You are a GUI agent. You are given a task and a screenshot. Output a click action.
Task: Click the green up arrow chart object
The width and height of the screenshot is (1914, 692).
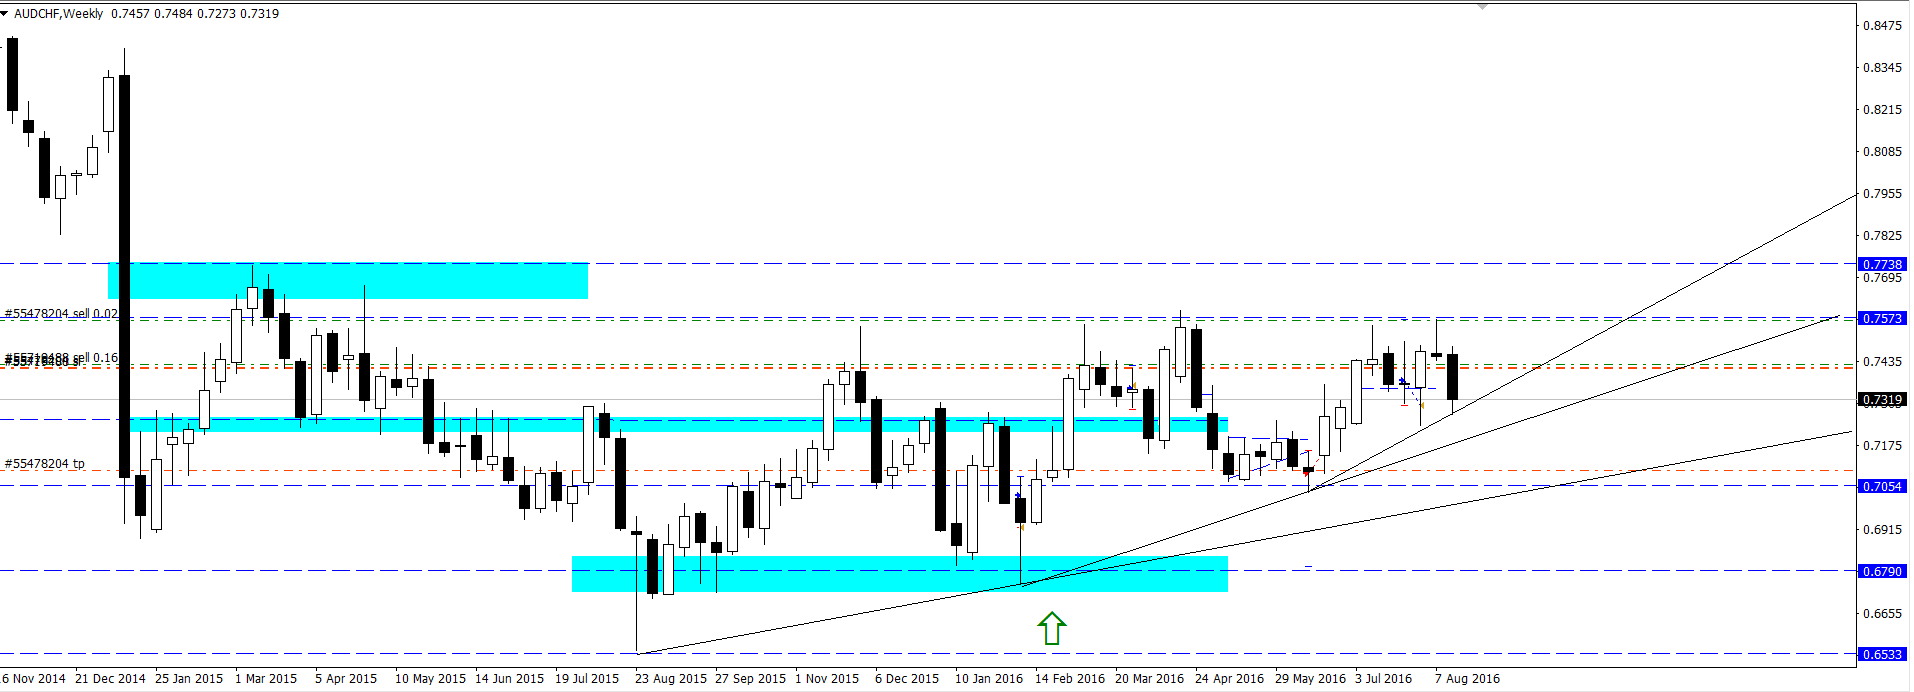pyautogui.click(x=1051, y=628)
